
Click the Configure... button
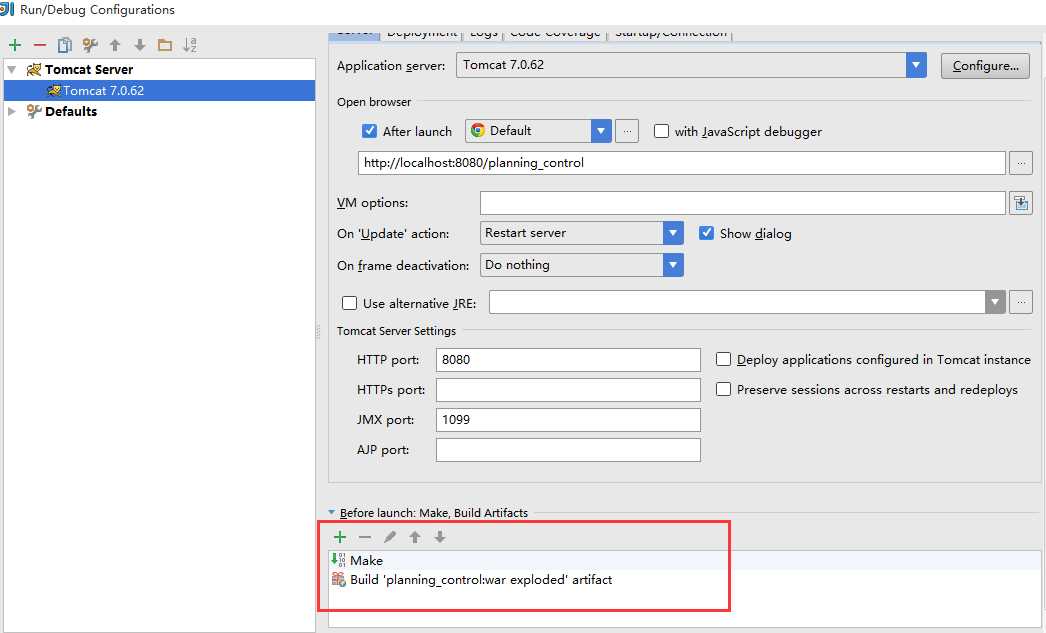click(985, 65)
